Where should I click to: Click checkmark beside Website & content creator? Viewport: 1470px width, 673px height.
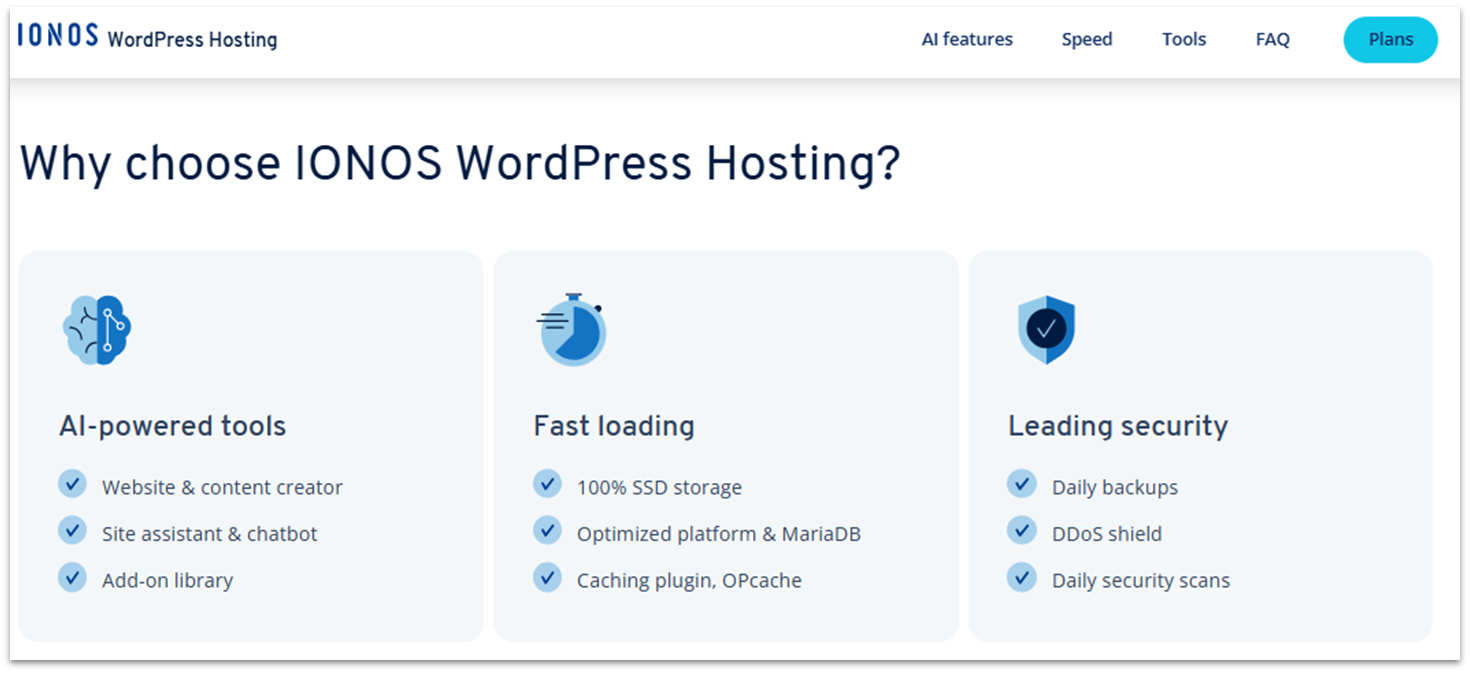tap(72, 484)
